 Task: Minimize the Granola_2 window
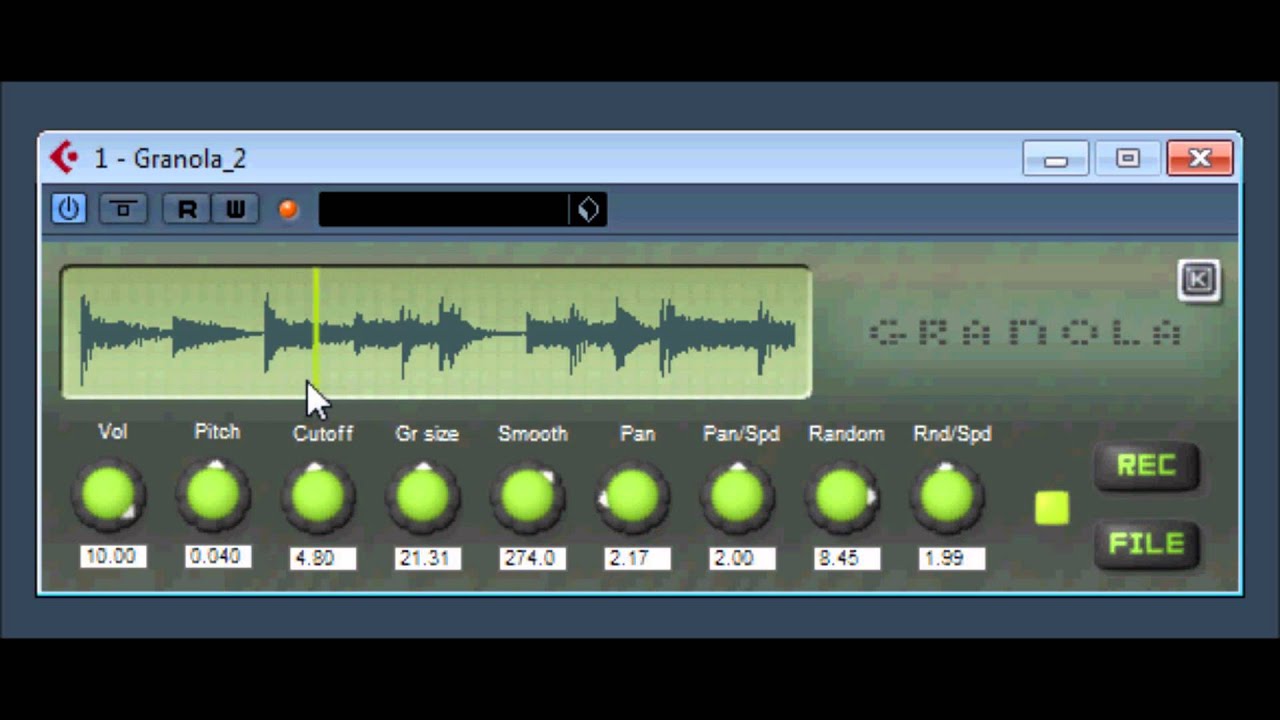coord(1056,159)
